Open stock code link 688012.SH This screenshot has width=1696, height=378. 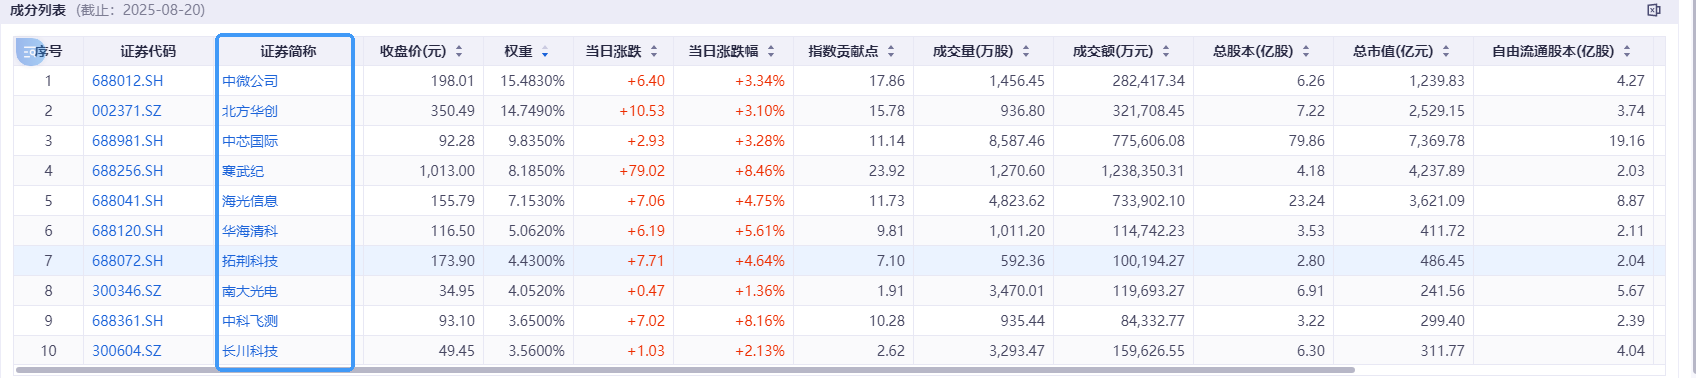click(x=127, y=81)
